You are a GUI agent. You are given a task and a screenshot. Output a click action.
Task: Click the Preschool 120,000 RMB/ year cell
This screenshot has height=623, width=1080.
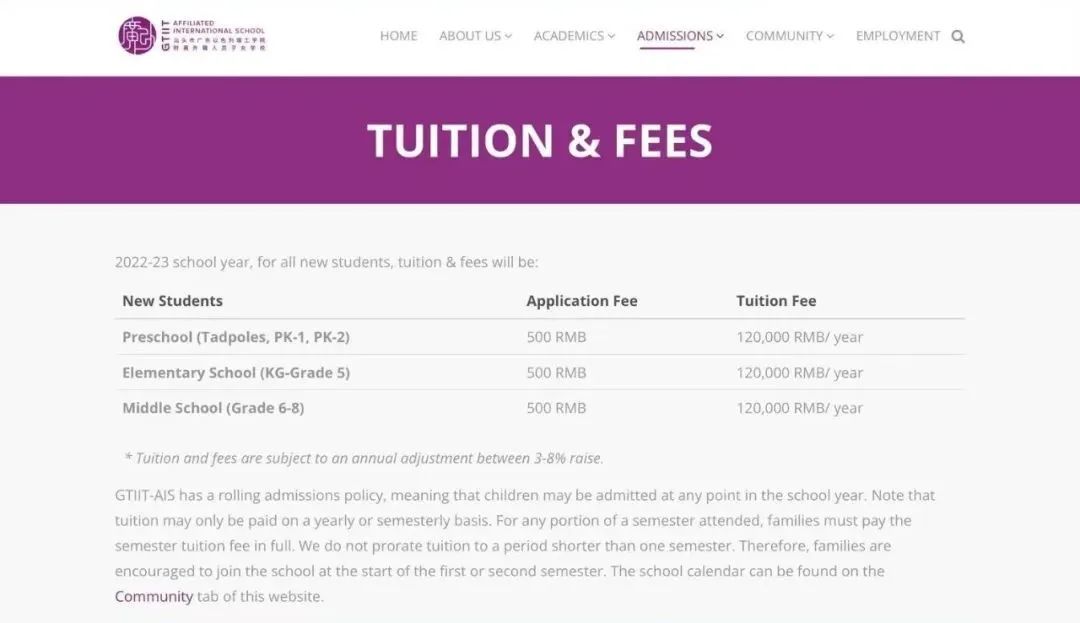pyautogui.click(x=799, y=337)
